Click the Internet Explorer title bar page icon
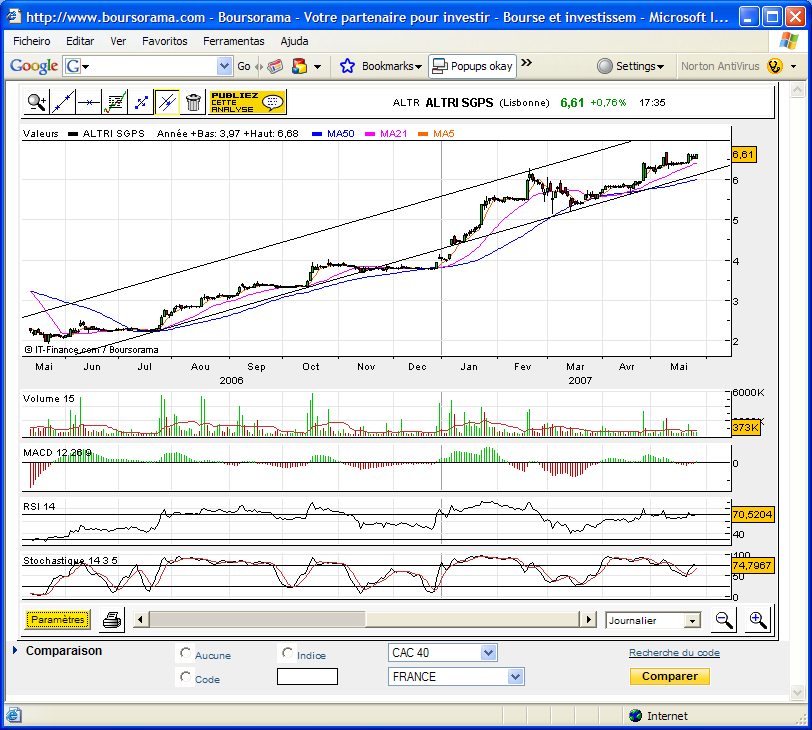Viewport: 812px width, 730px height. [13, 17]
